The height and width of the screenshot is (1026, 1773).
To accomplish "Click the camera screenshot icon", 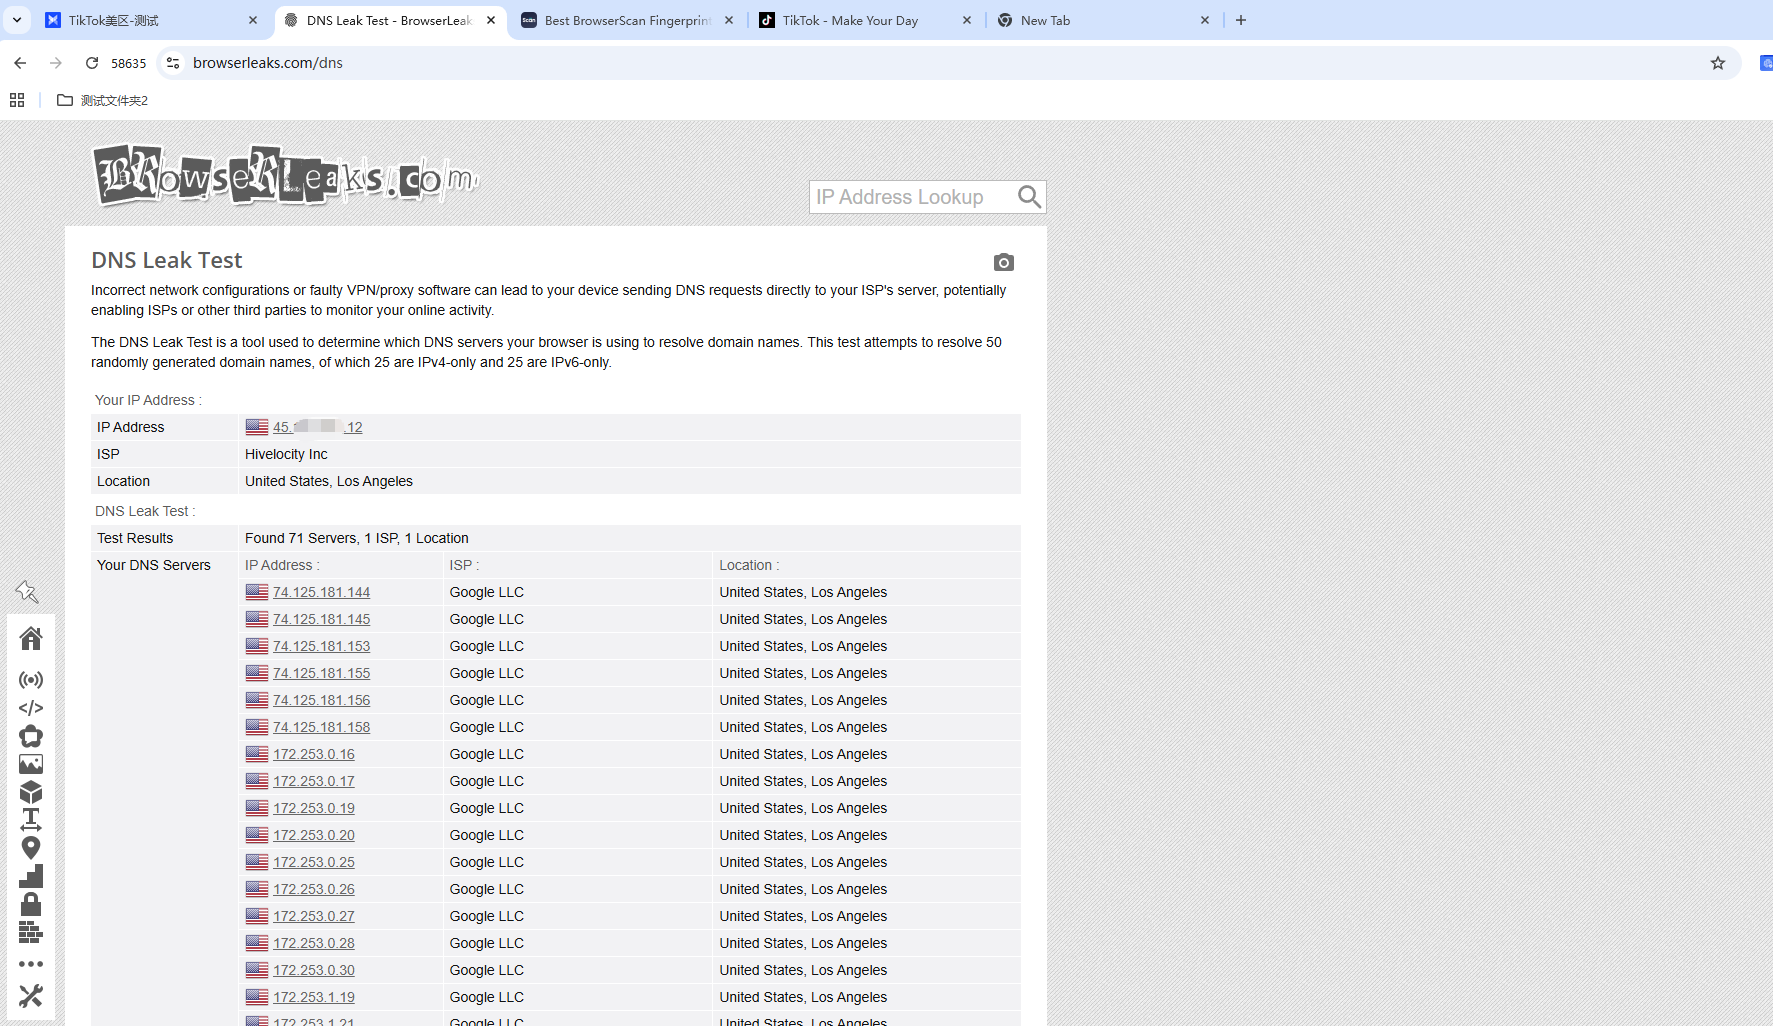I will tap(1004, 262).
